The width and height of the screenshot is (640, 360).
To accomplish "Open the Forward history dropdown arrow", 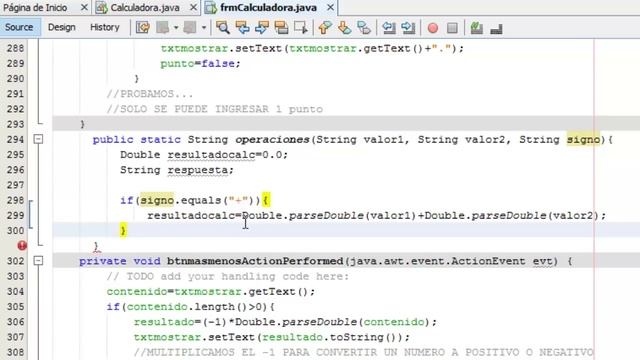I will click(203, 28).
